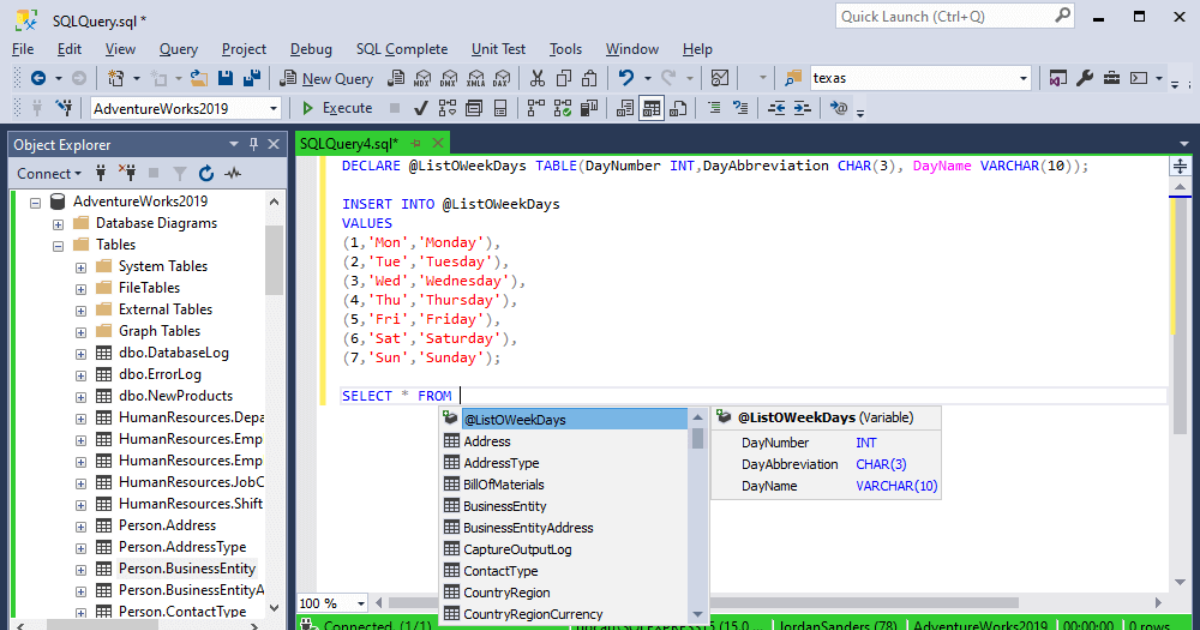
Task: Click the DMX query icon
Action: [449, 78]
